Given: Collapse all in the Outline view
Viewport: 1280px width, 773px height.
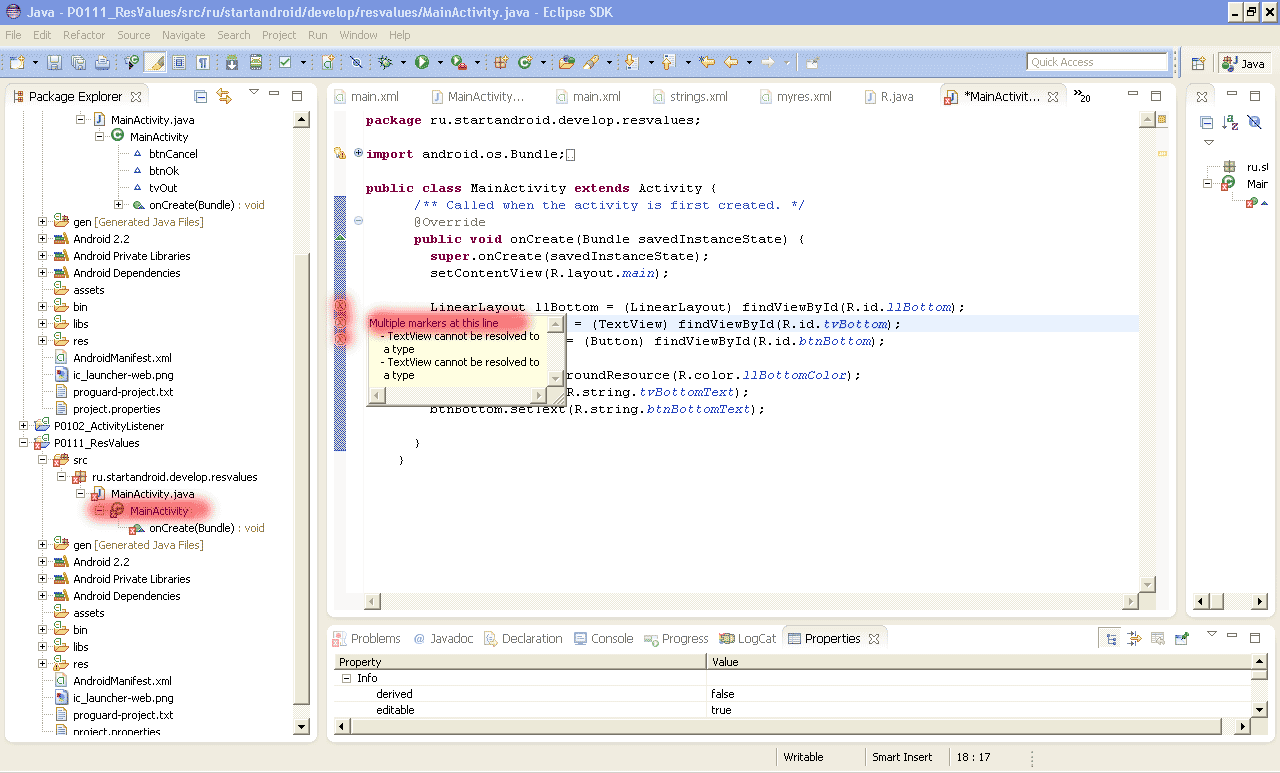Looking at the screenshot, I should pos(1206,122).
